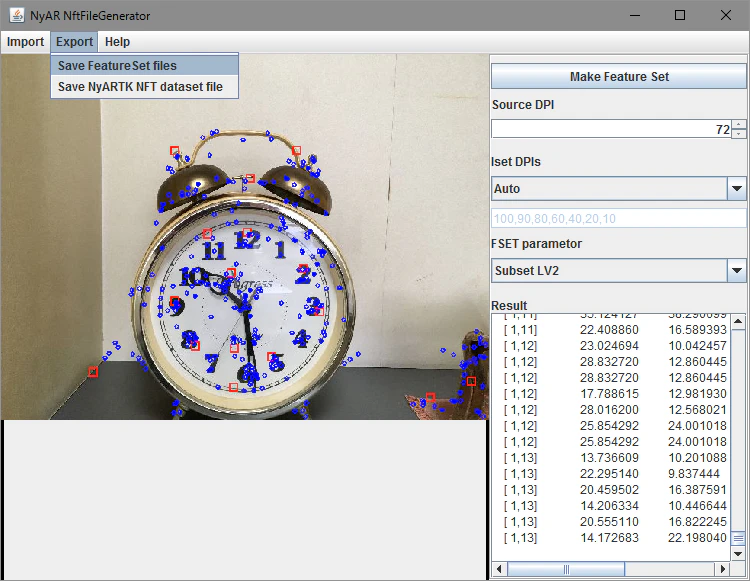Close the NyAR NftFileGenerator window

click(x=726, y=15)
